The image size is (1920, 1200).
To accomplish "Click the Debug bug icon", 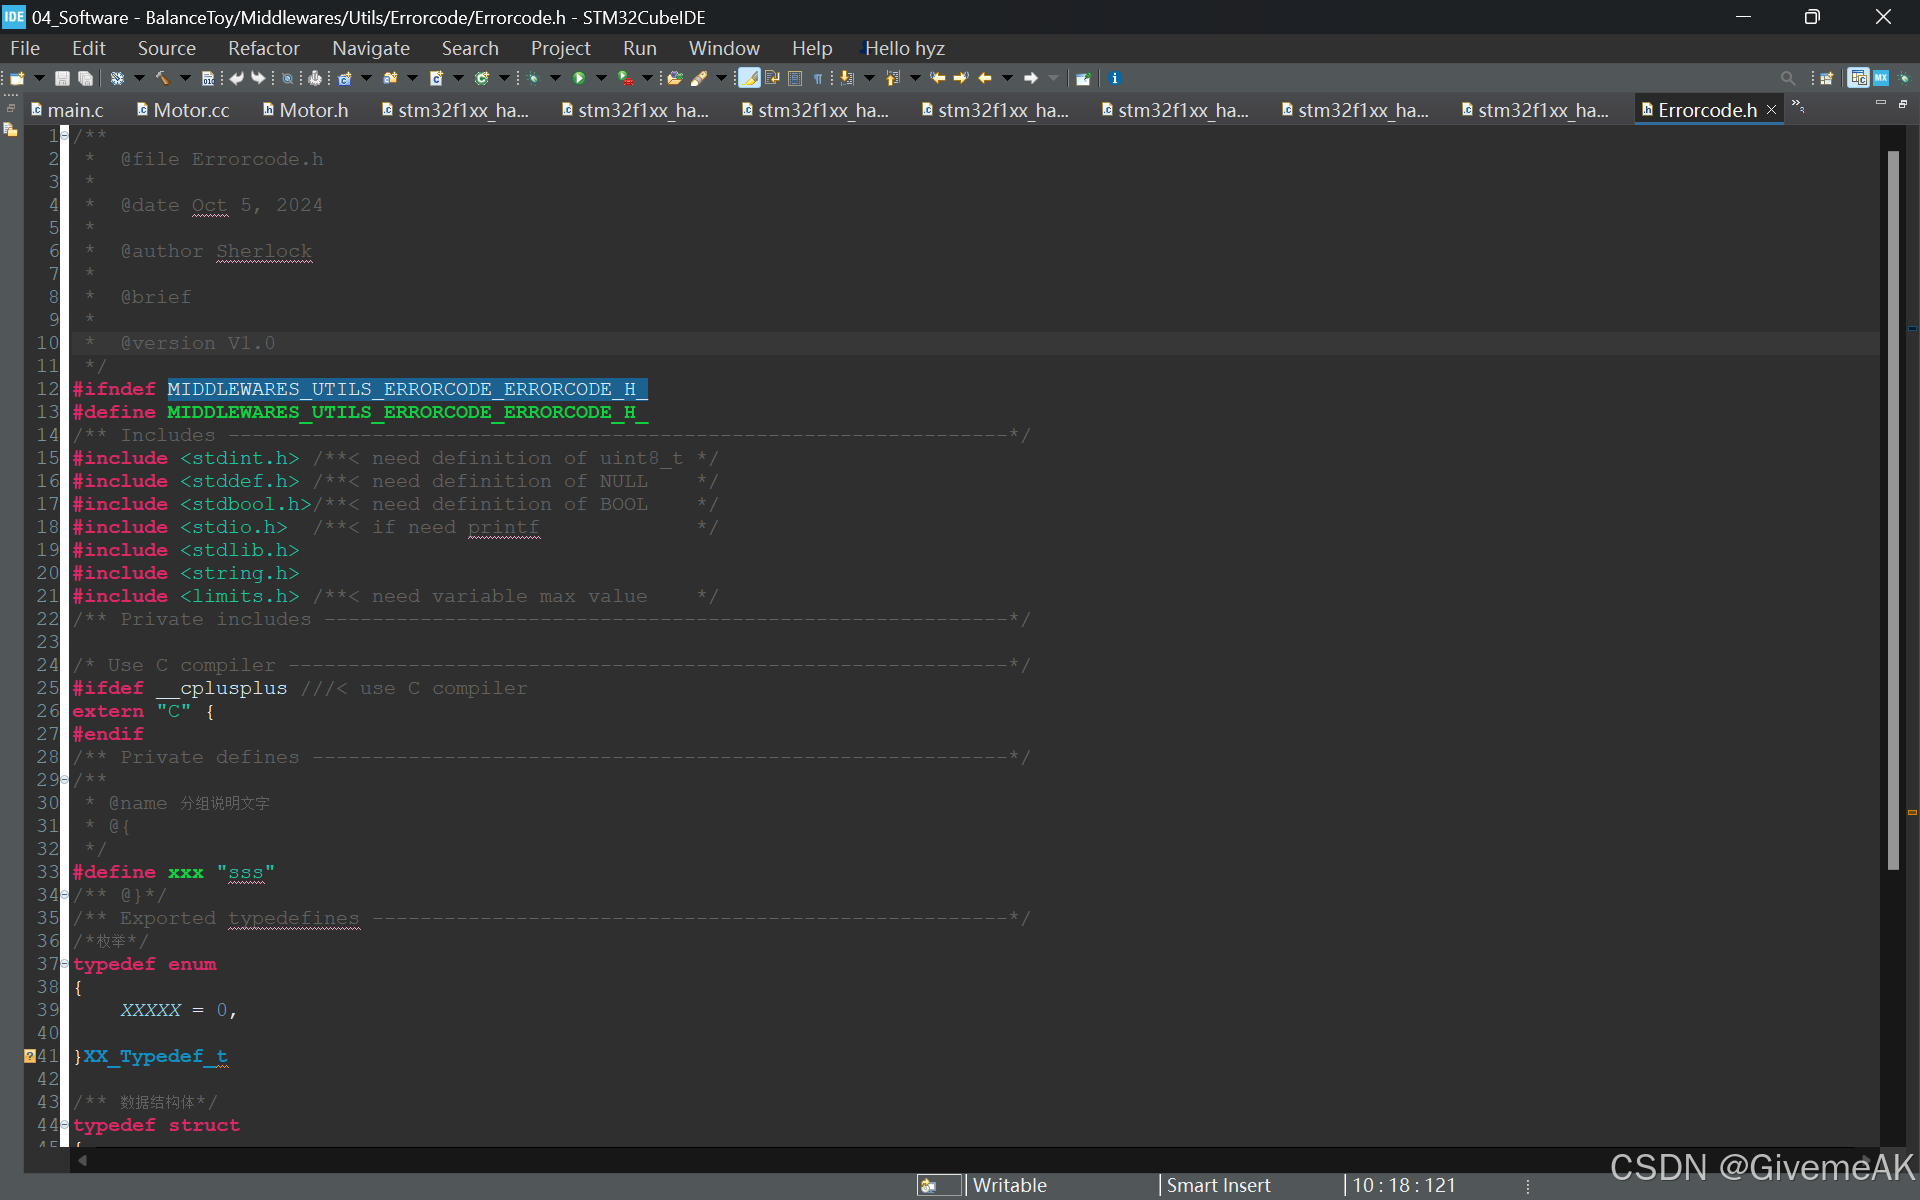I will pos(532,78).
